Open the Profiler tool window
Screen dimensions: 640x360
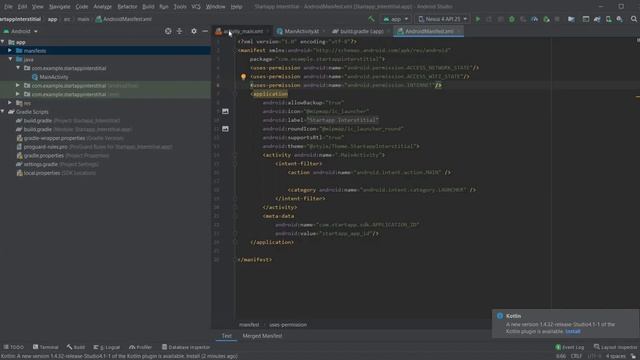(x=140, y=347)
